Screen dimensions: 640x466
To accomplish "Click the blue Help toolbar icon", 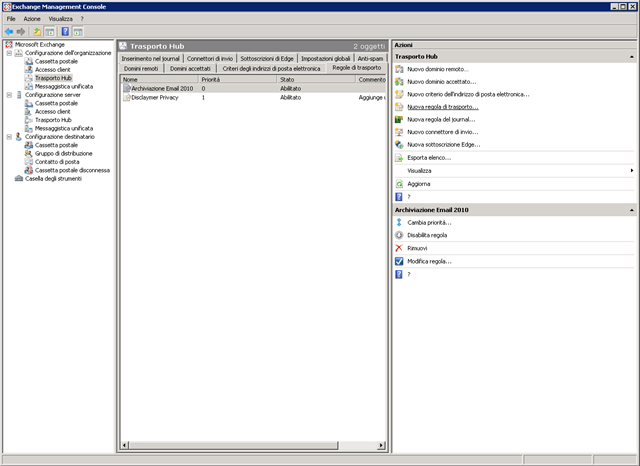I will tap(65, 31).
